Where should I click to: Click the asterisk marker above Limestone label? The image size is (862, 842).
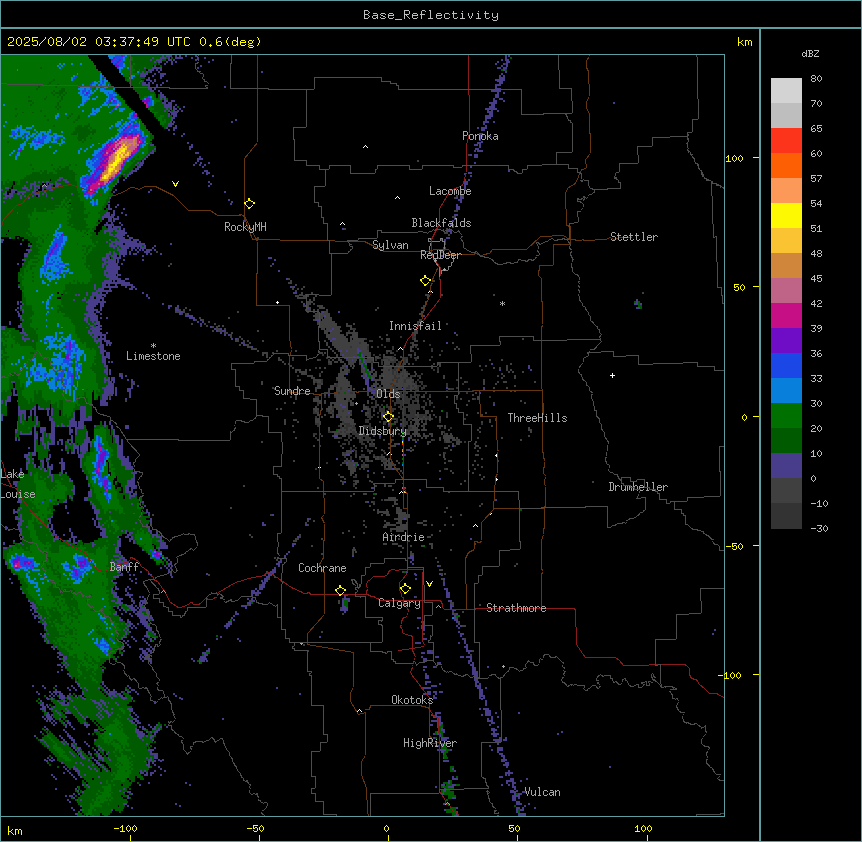[153, 346]
